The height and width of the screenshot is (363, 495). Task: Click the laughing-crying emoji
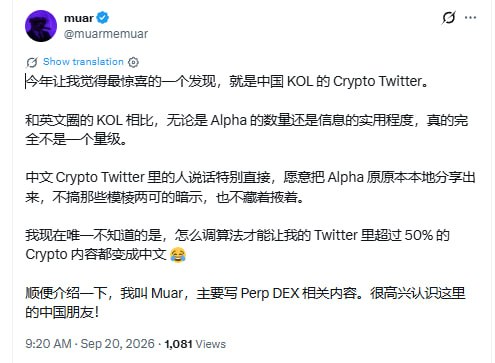pos(178,255)
